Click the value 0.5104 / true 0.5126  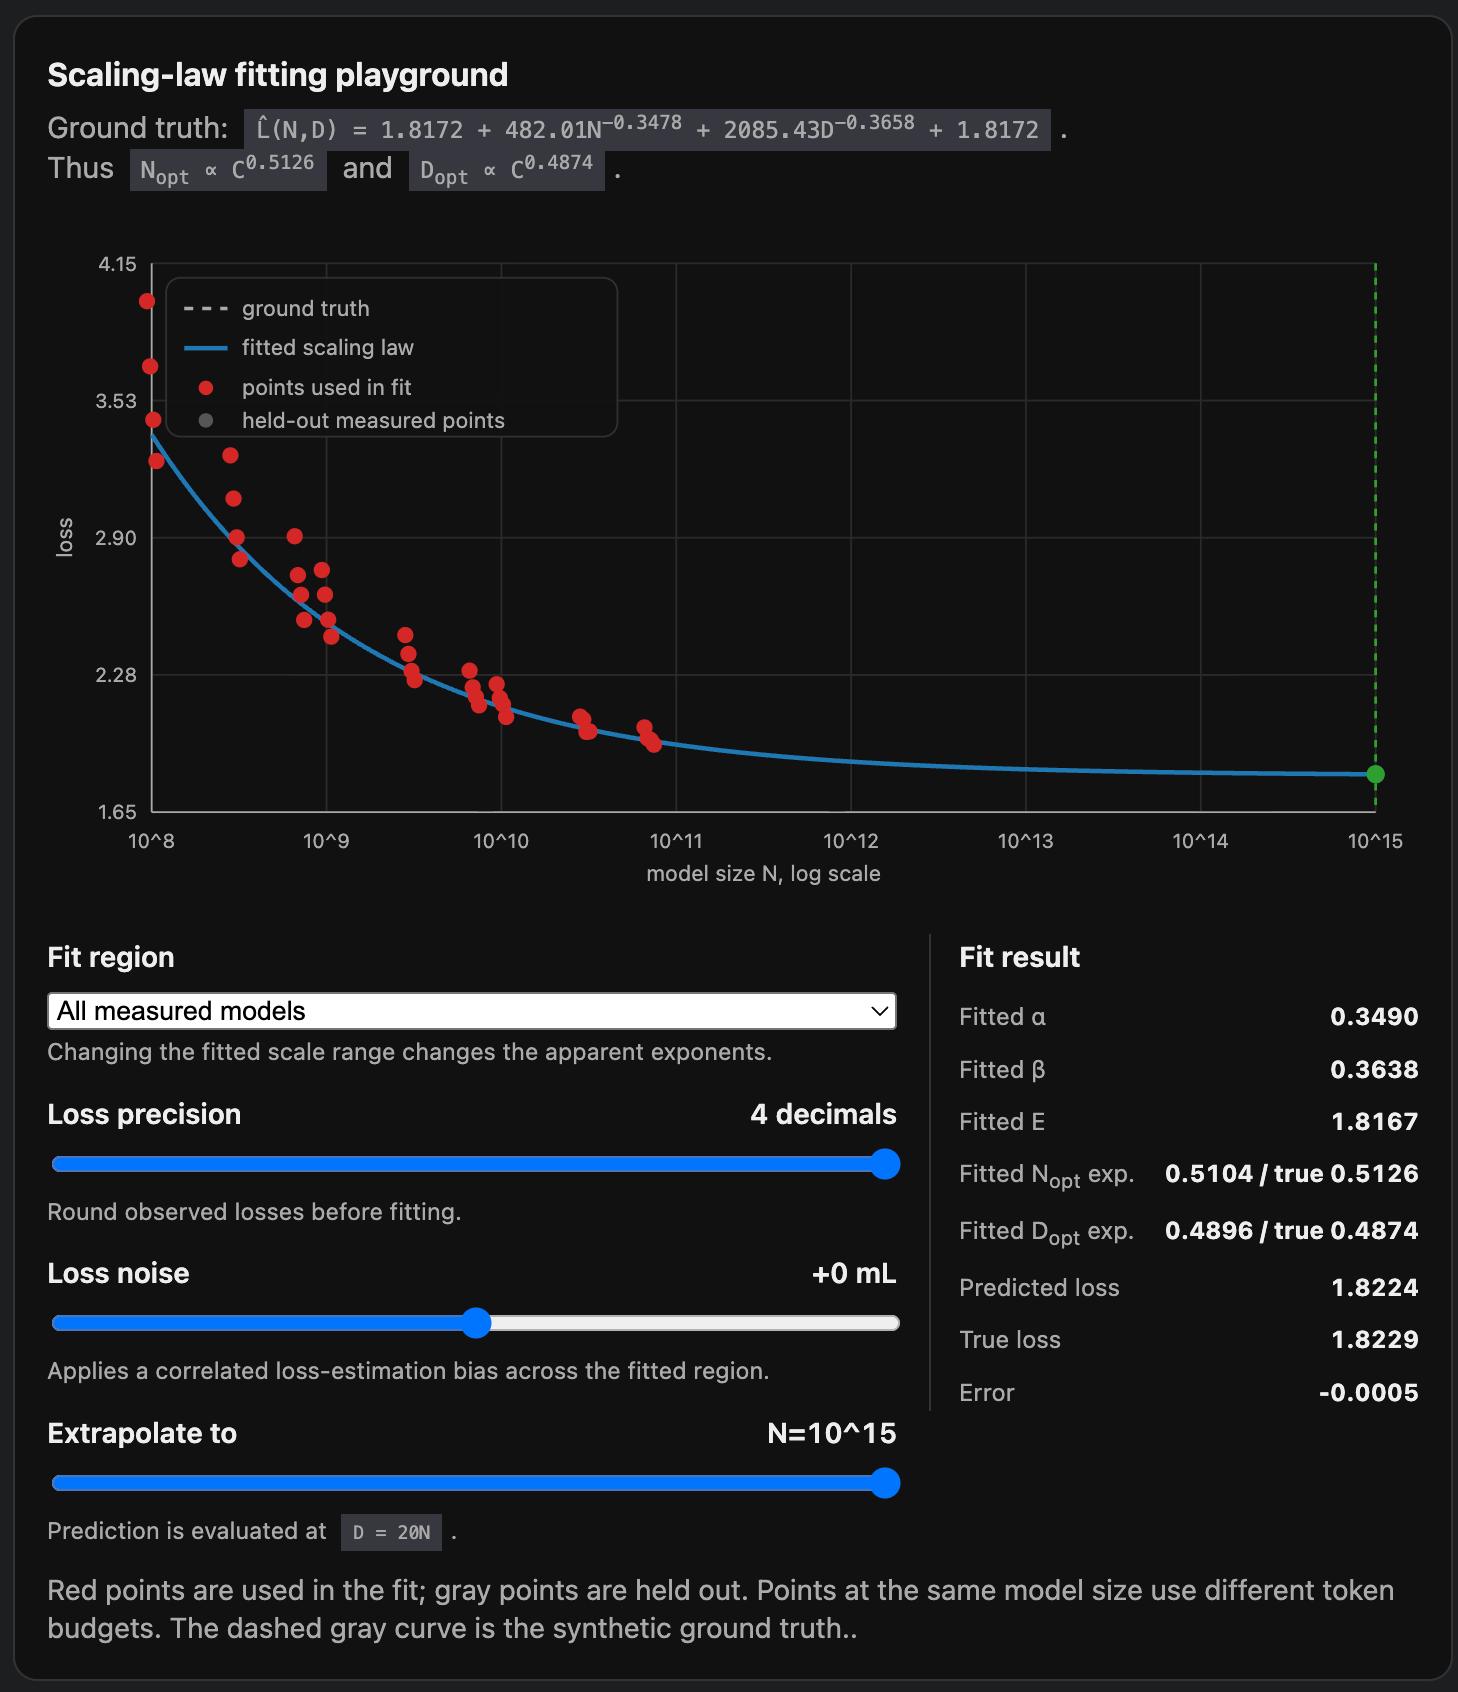(1292, 1174)
